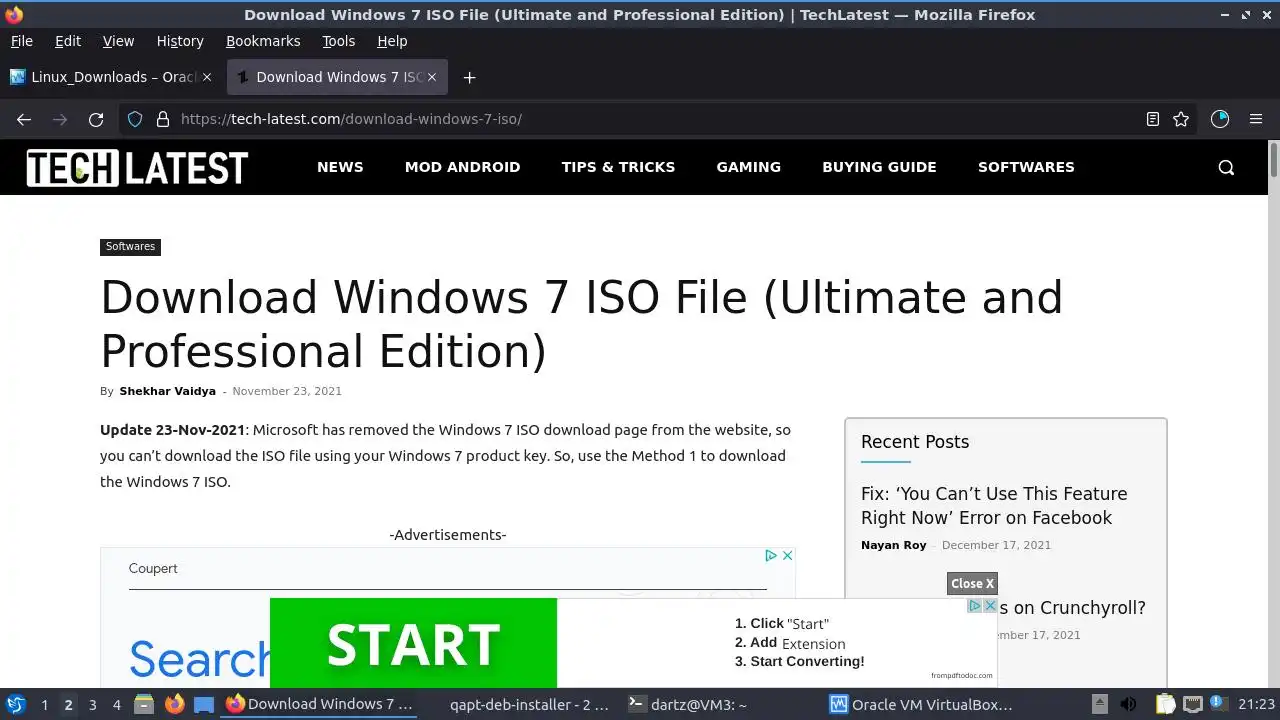Open the Bookmarks menu
Image resolution: width=1280 pixels, height=720 pixels.
pos(263,41)
